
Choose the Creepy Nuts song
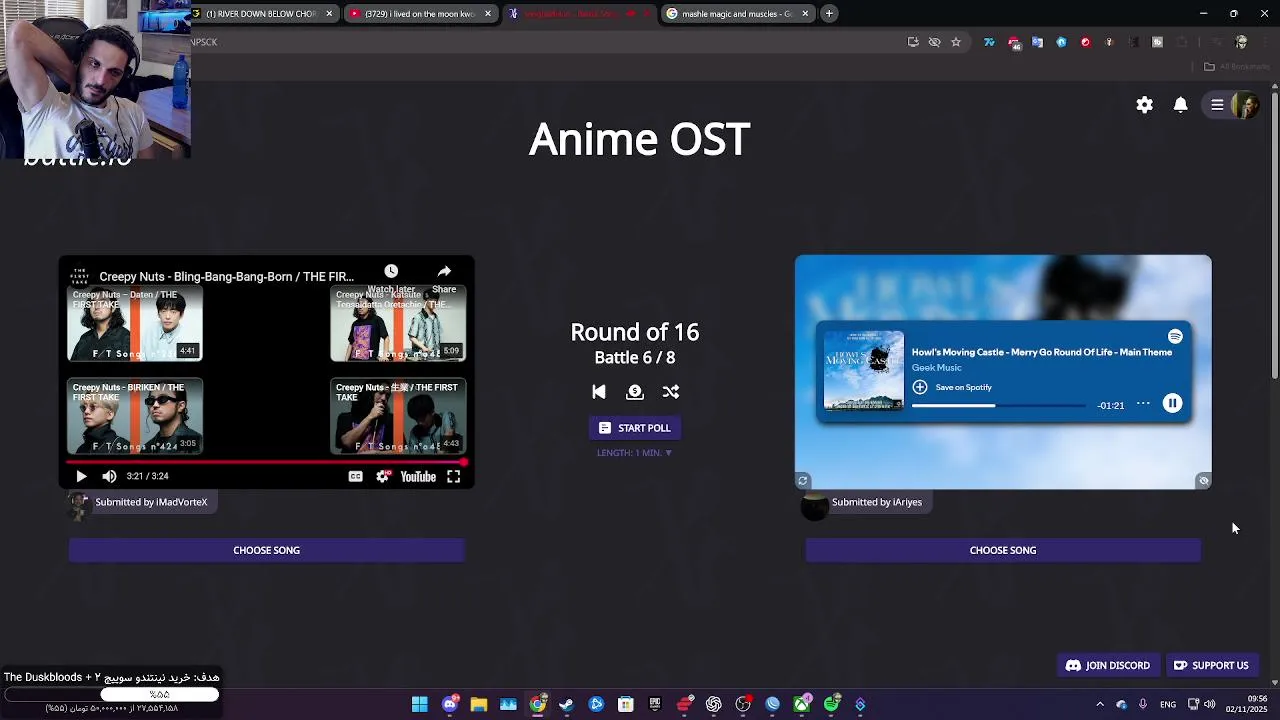(266, 550)
